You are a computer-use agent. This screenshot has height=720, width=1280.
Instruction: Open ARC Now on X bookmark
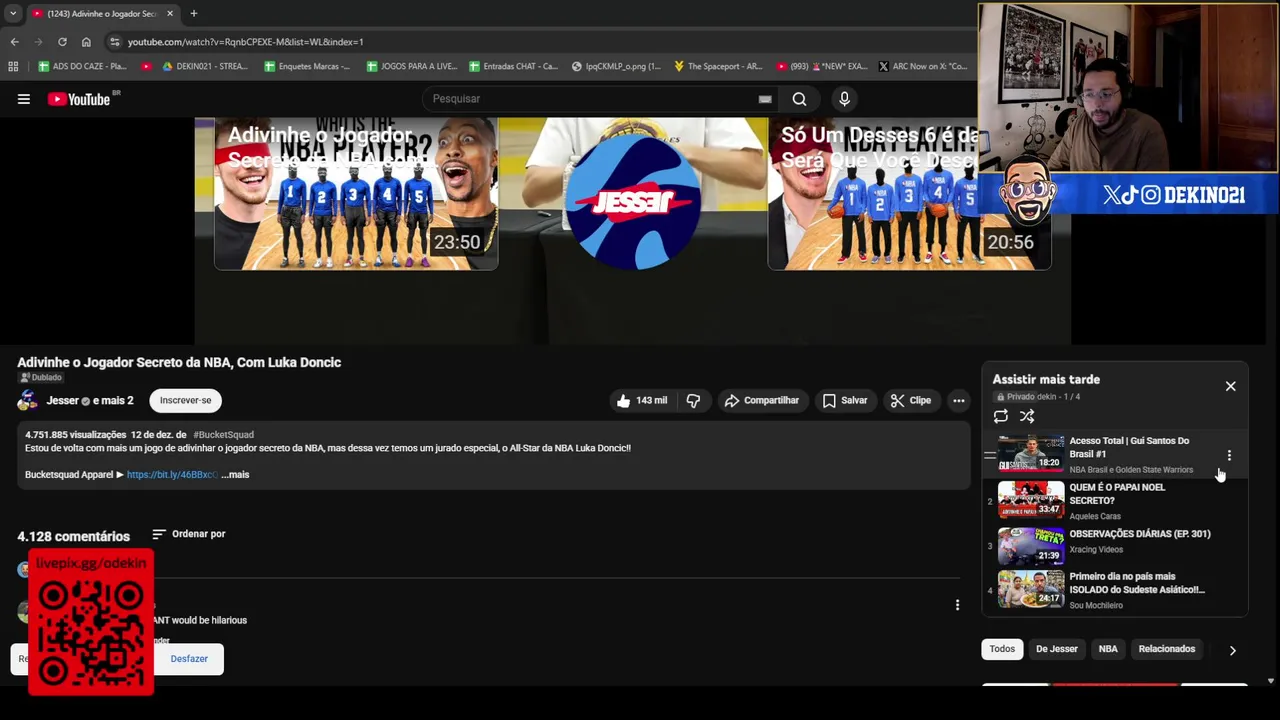(x=923, y=67)
